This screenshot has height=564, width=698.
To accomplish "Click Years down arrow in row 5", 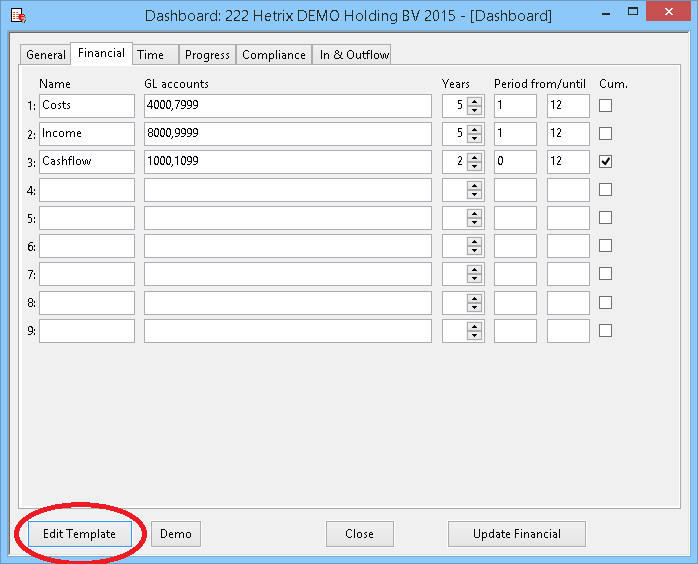I will (475, 223).
